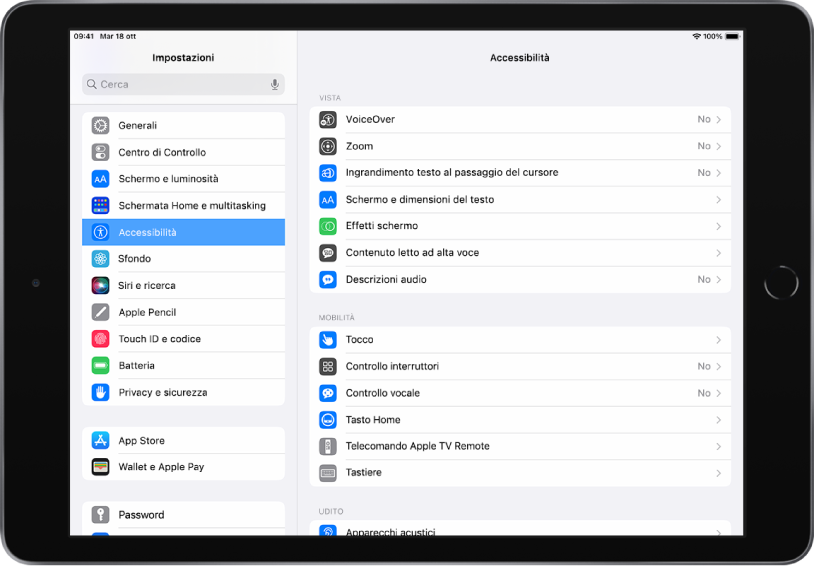Screen dimensions: 814x569
Task: Tap the Schermo e luminosità sidebar icon
Action: [x=100, y=179]
